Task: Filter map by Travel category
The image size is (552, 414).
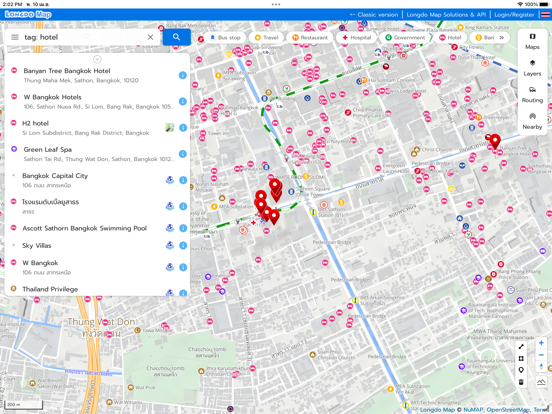Action: coord(266,37)
